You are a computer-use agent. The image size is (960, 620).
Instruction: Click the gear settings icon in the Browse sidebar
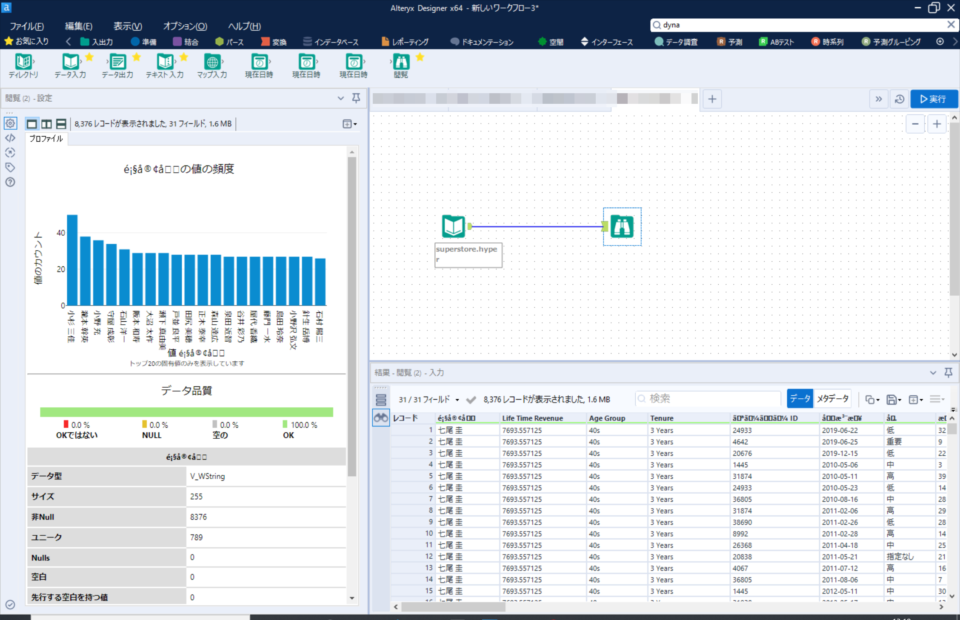click(10, 122)
